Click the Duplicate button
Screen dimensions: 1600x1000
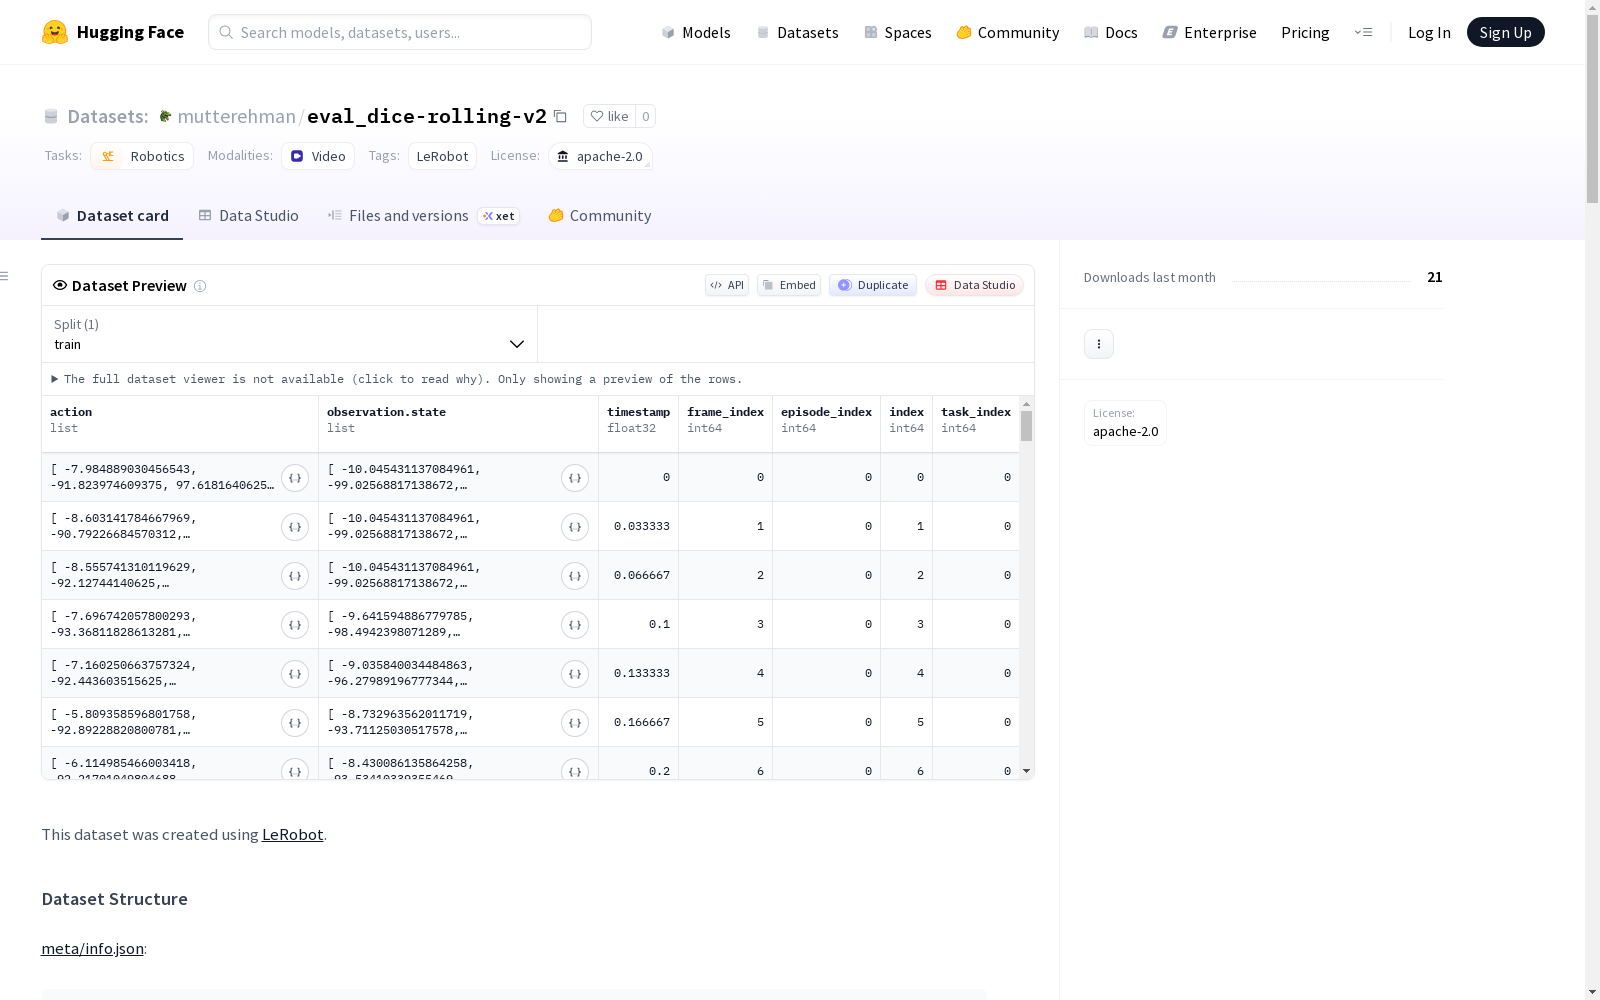coord(873,285)
